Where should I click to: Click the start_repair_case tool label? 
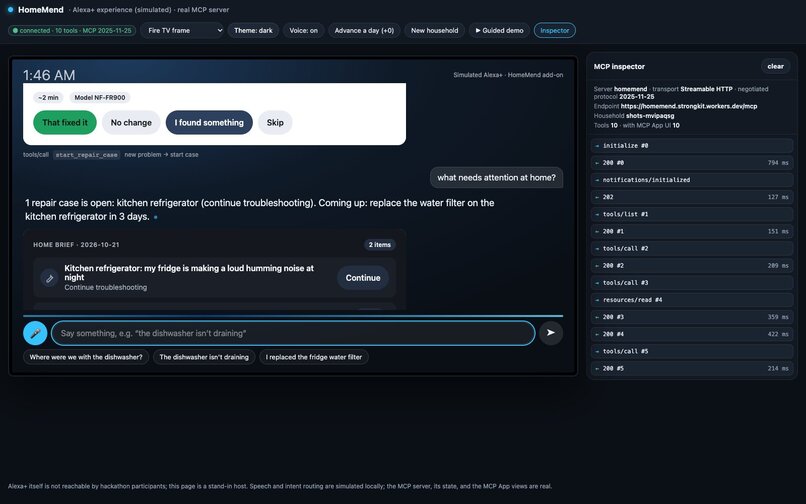point(86,155)
